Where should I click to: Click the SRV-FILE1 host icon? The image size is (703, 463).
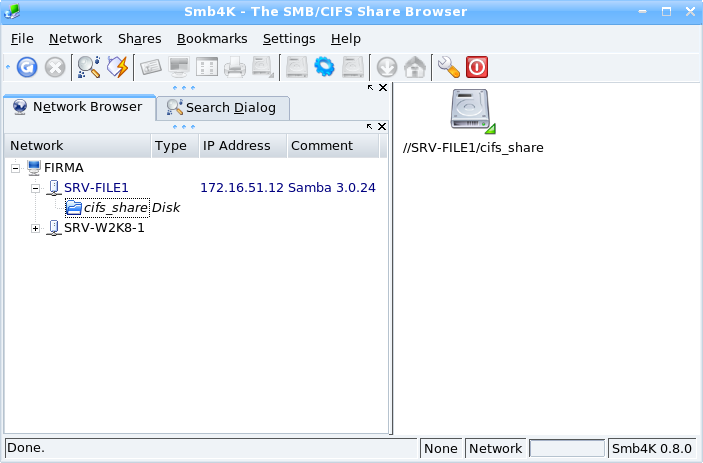[54, 188]
